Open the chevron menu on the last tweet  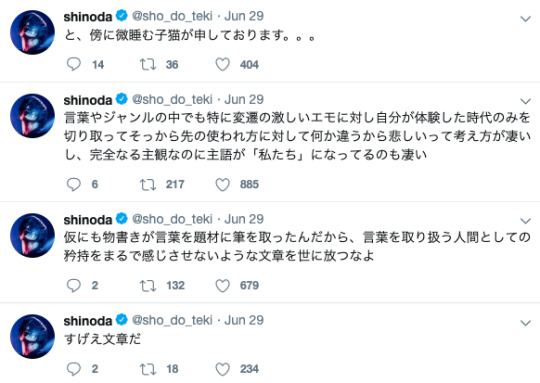click(525, 323)
